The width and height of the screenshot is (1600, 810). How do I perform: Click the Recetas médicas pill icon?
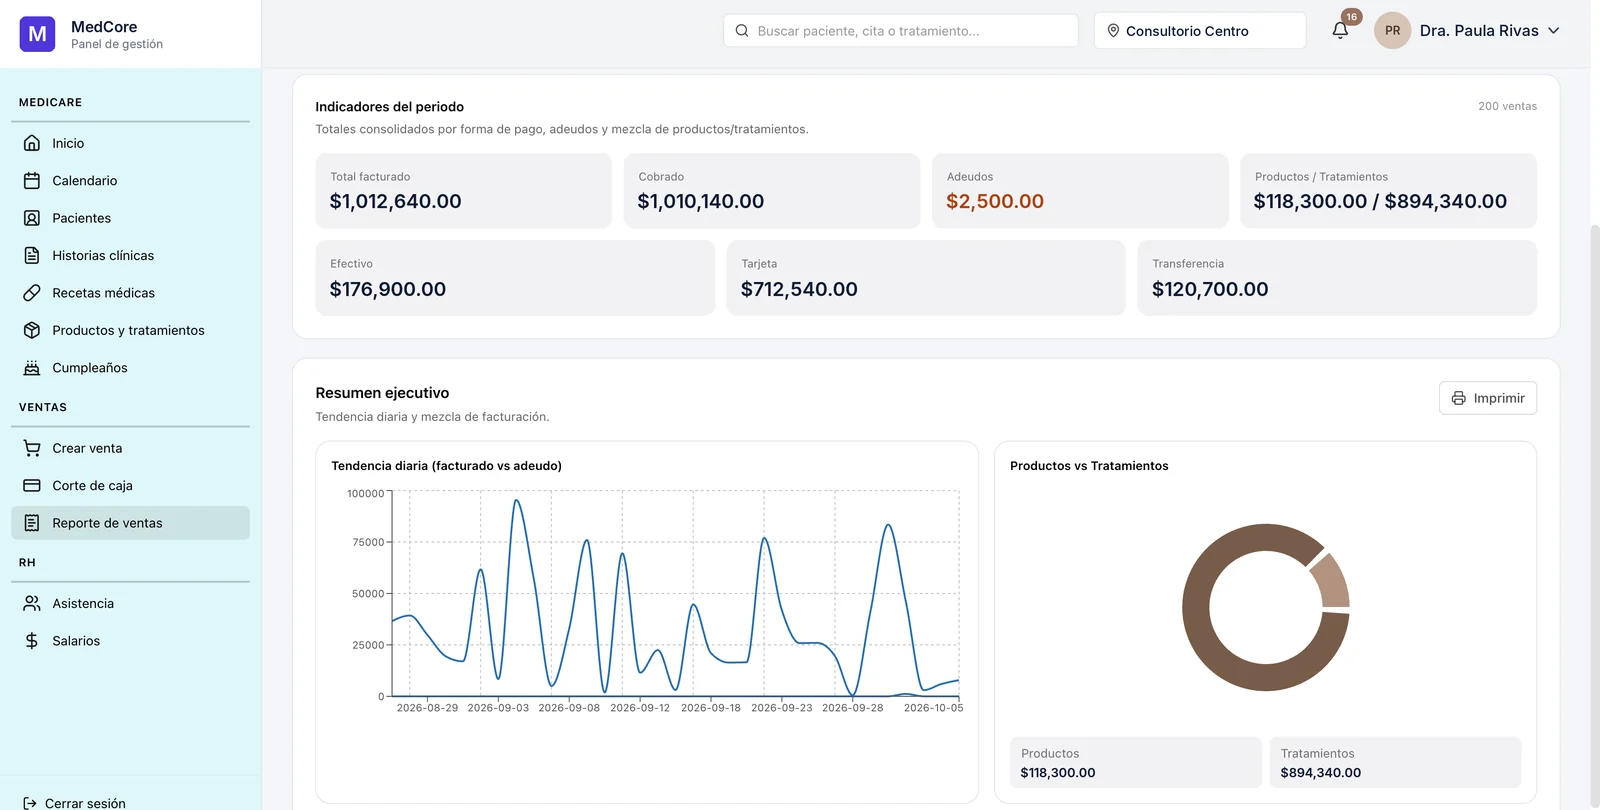(x=32, y=293)
